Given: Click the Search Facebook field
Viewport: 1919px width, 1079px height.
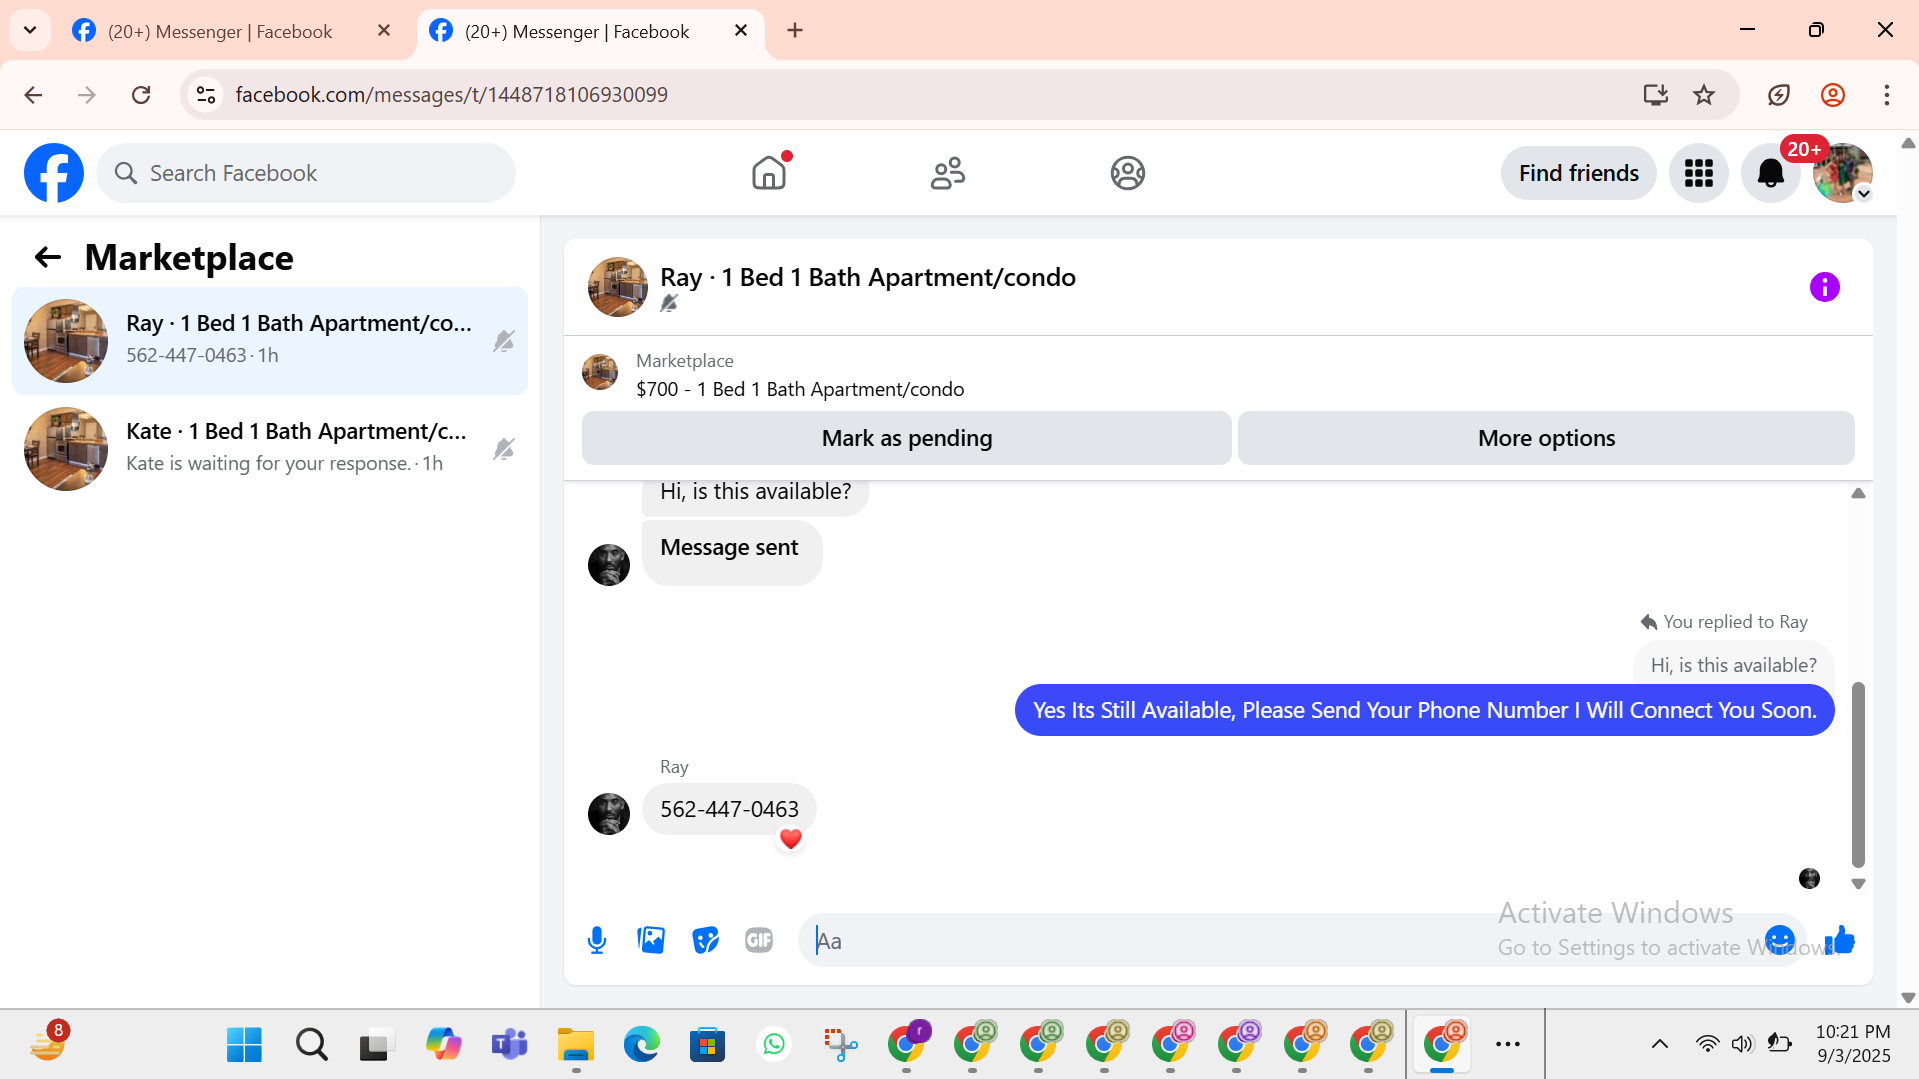Looking at the screenshot, I should (306, 173).
